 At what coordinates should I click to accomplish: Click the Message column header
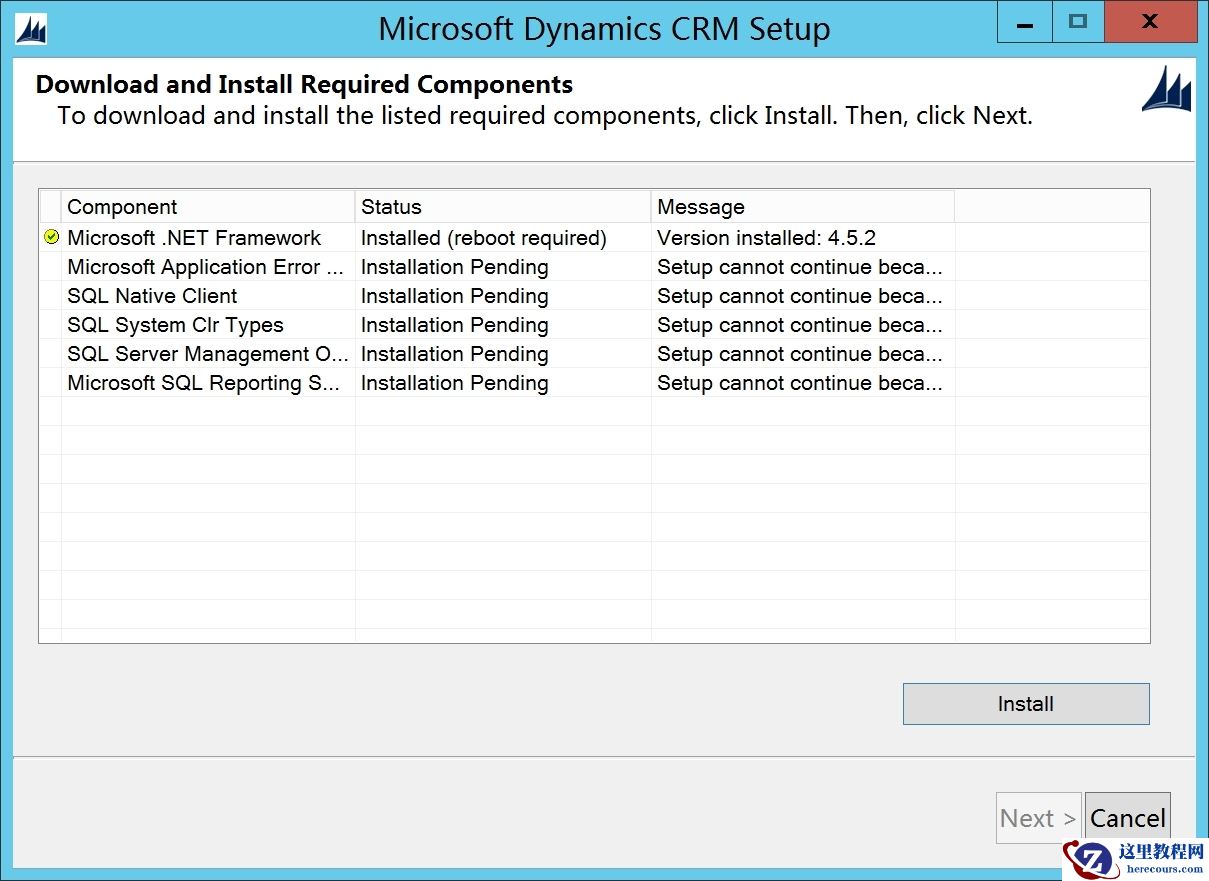click(700, 206)
